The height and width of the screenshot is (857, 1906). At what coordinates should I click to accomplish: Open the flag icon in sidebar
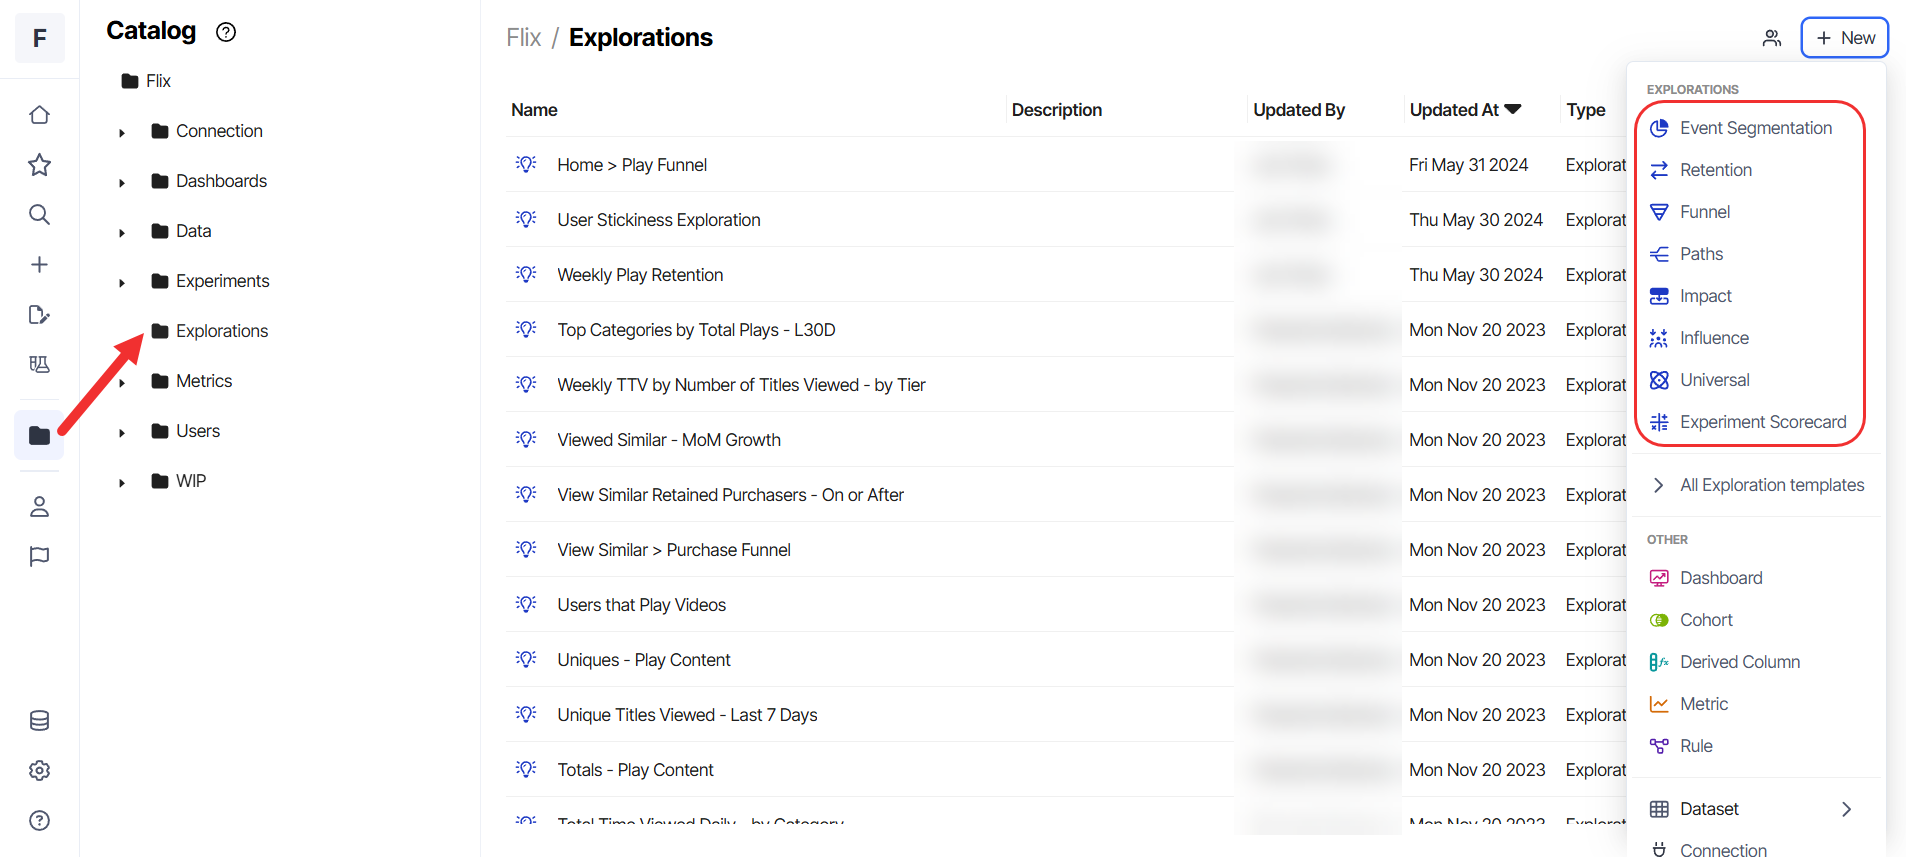pyautogui.click(x=39, y=557)
